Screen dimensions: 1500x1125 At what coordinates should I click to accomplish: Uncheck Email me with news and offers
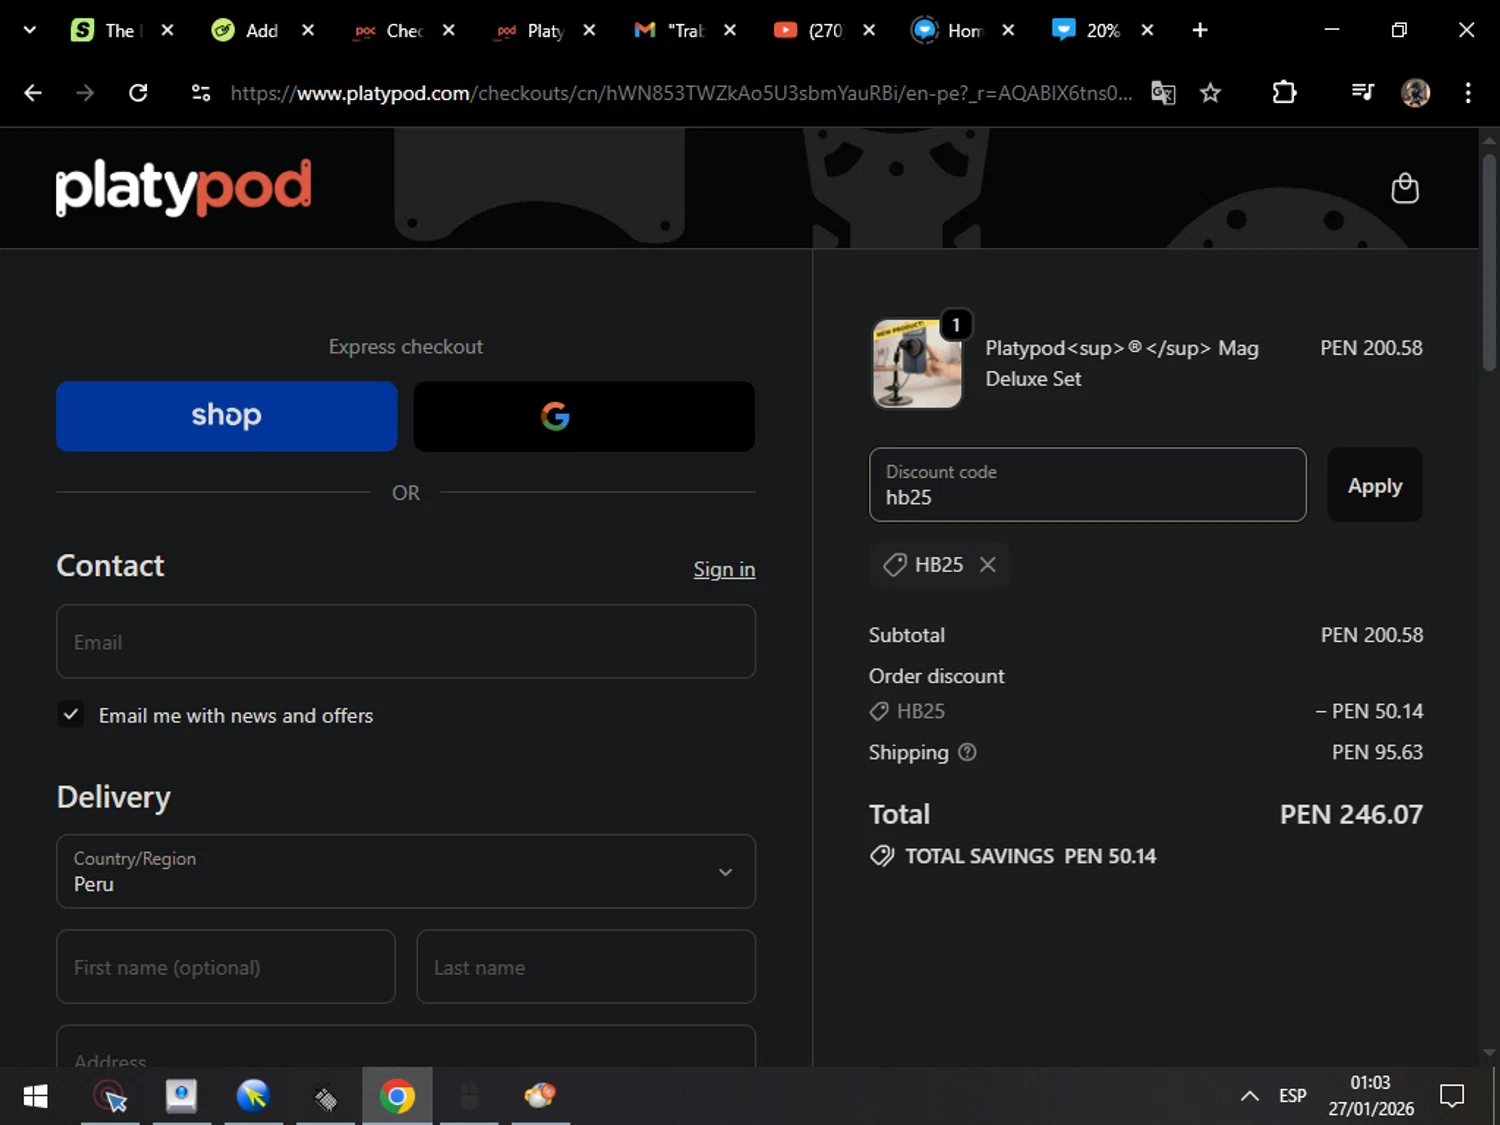[x=70, y=714]
